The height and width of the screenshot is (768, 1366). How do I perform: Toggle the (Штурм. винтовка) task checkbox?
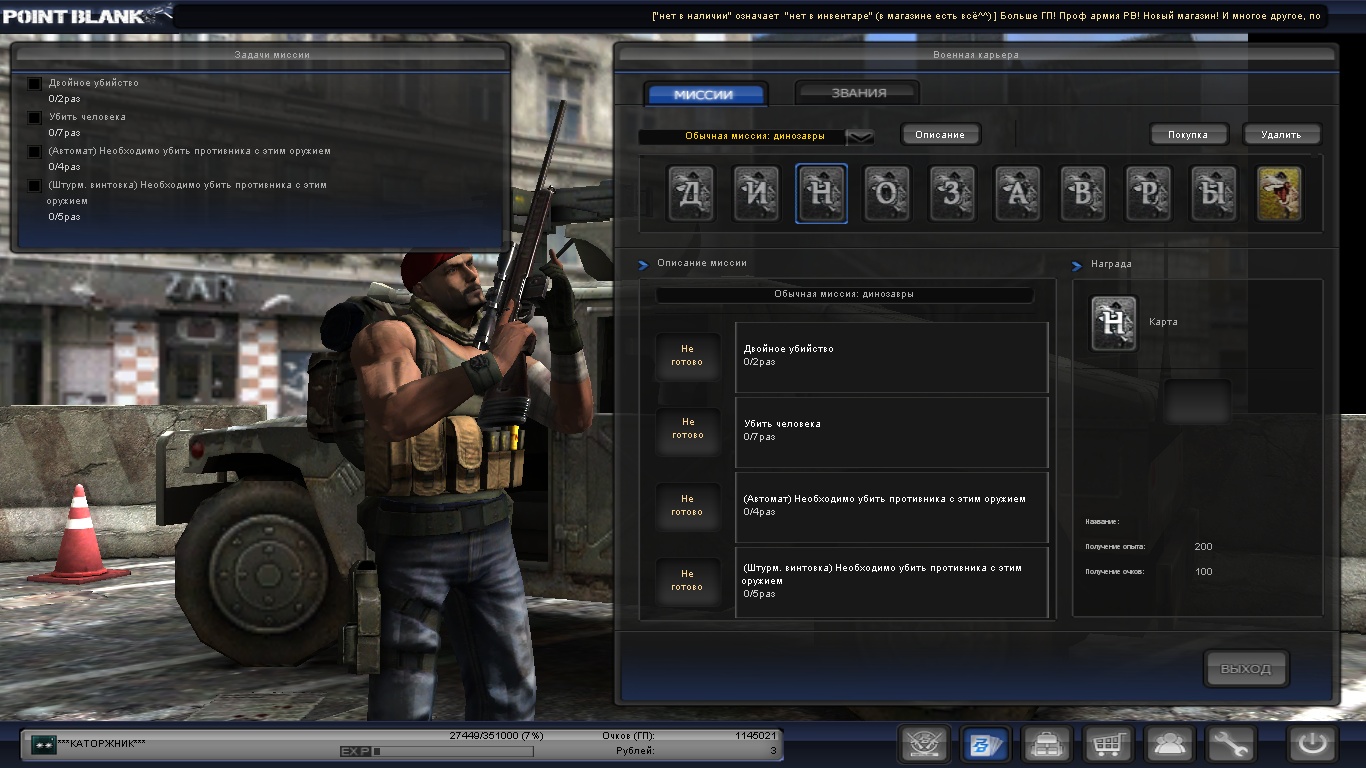[x=35, y=186]
